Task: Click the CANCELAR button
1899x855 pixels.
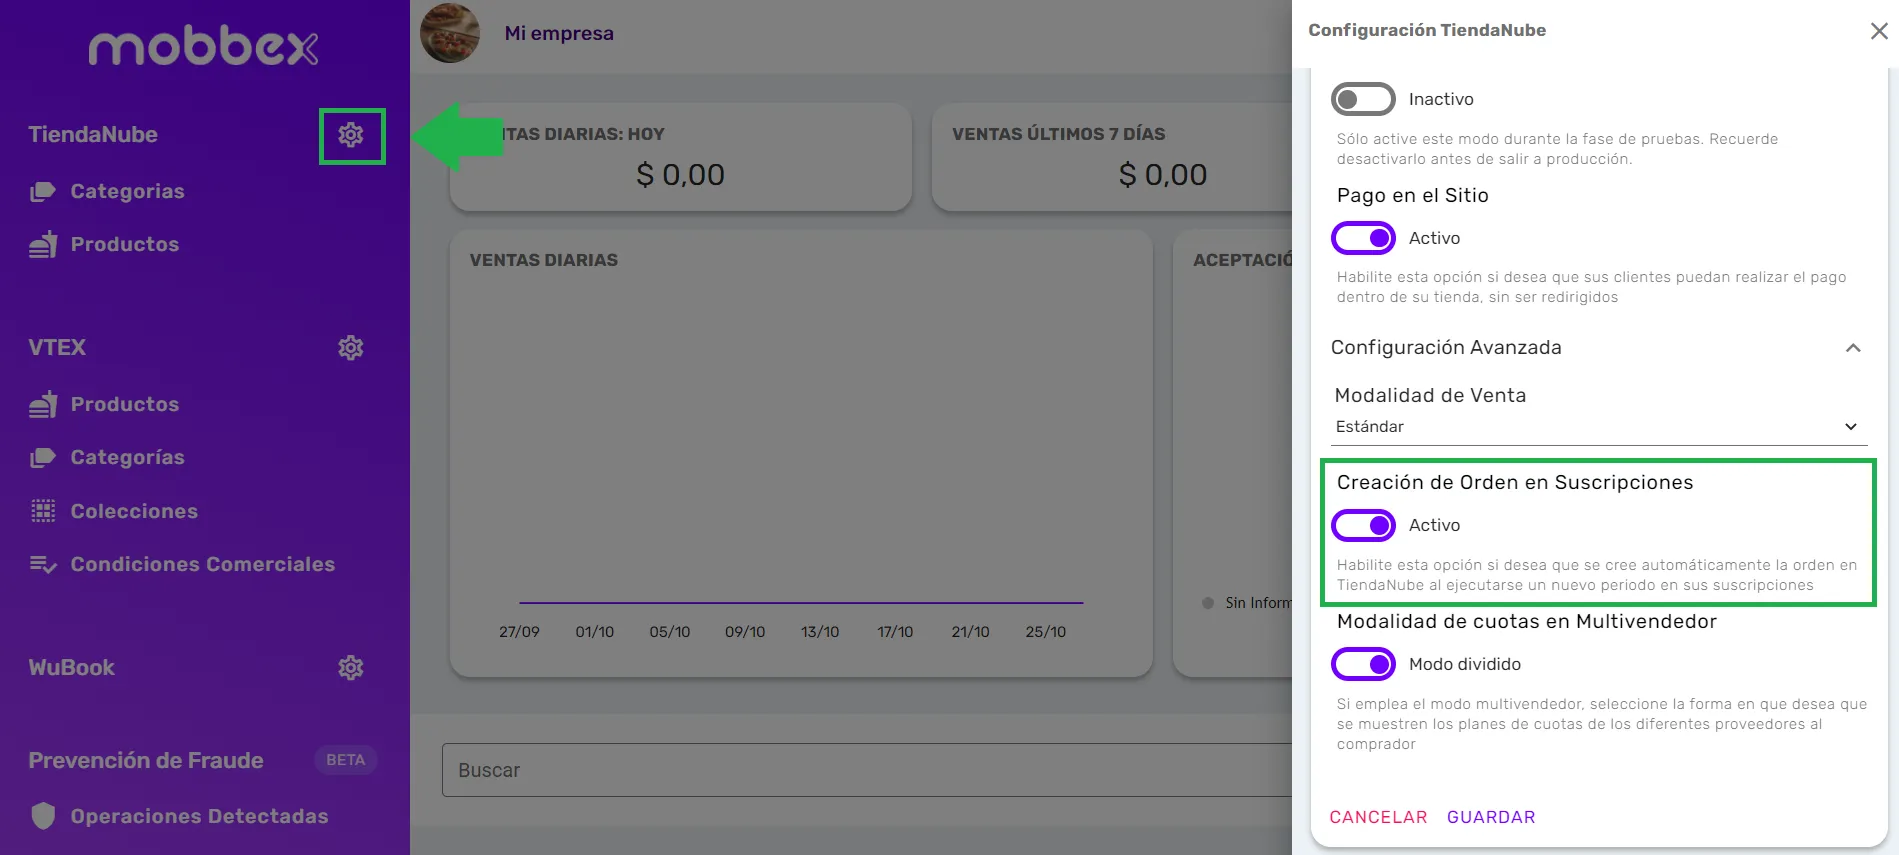Action: [x=1378, y=817]
